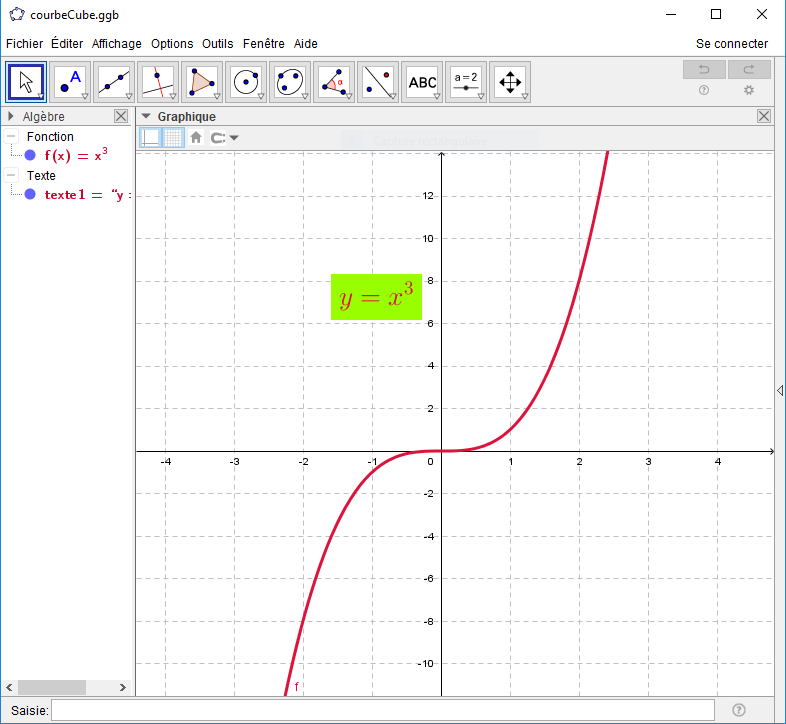Select the Polygon tool
Viewport: 786px width, 724px height.
(x=202, y=82)
